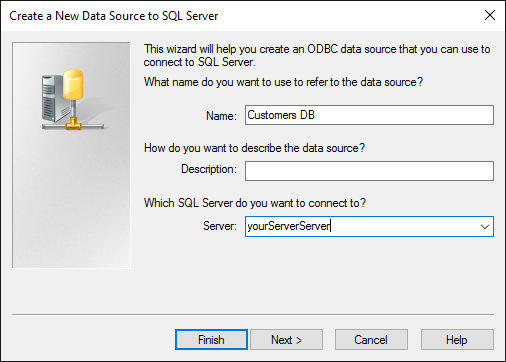The width and height of the screenshot is (506, 362).
Task: Click the wizard introduction text about ODBC
Action: [x=317, y=55]
